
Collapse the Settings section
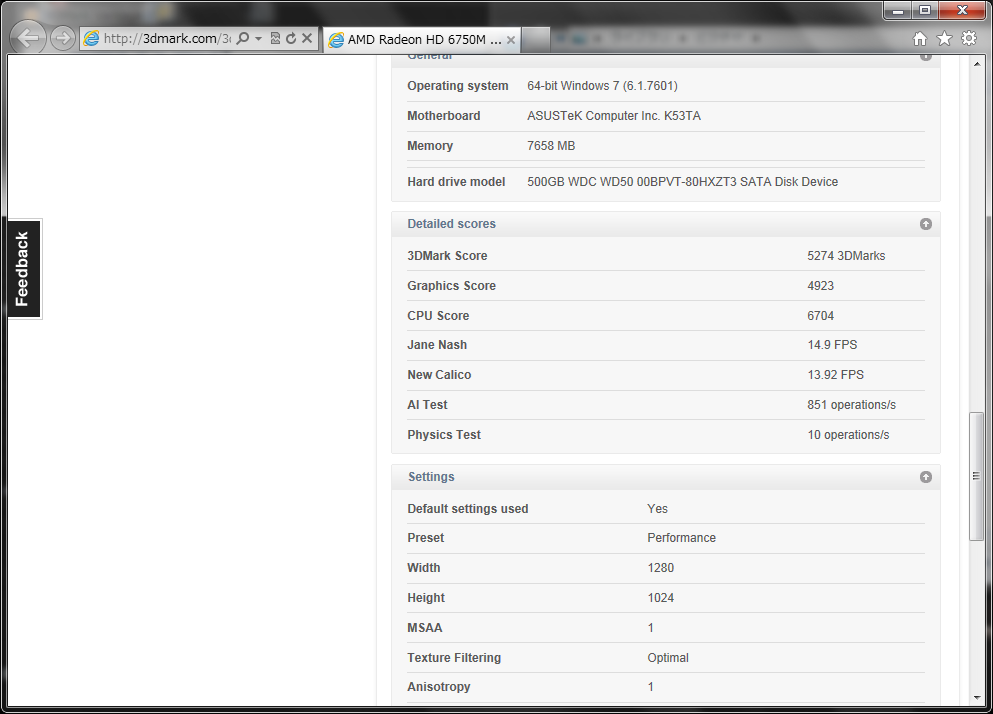pos(926,477)
